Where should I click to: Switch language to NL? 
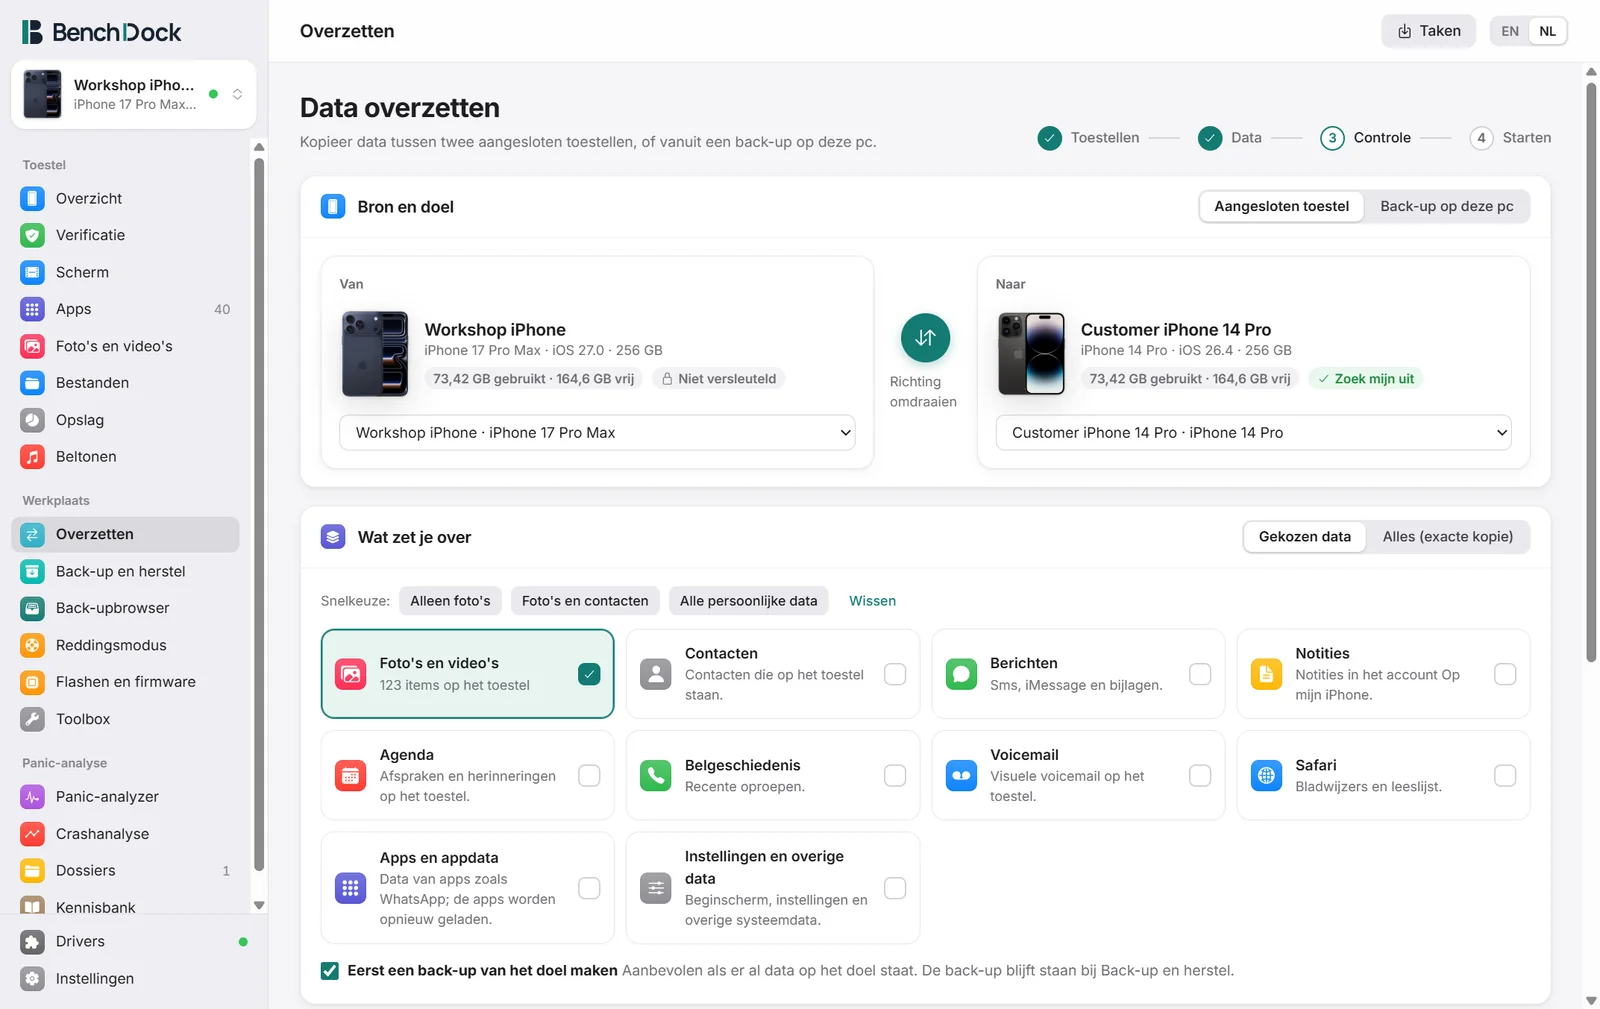[x=1548, y=31]
